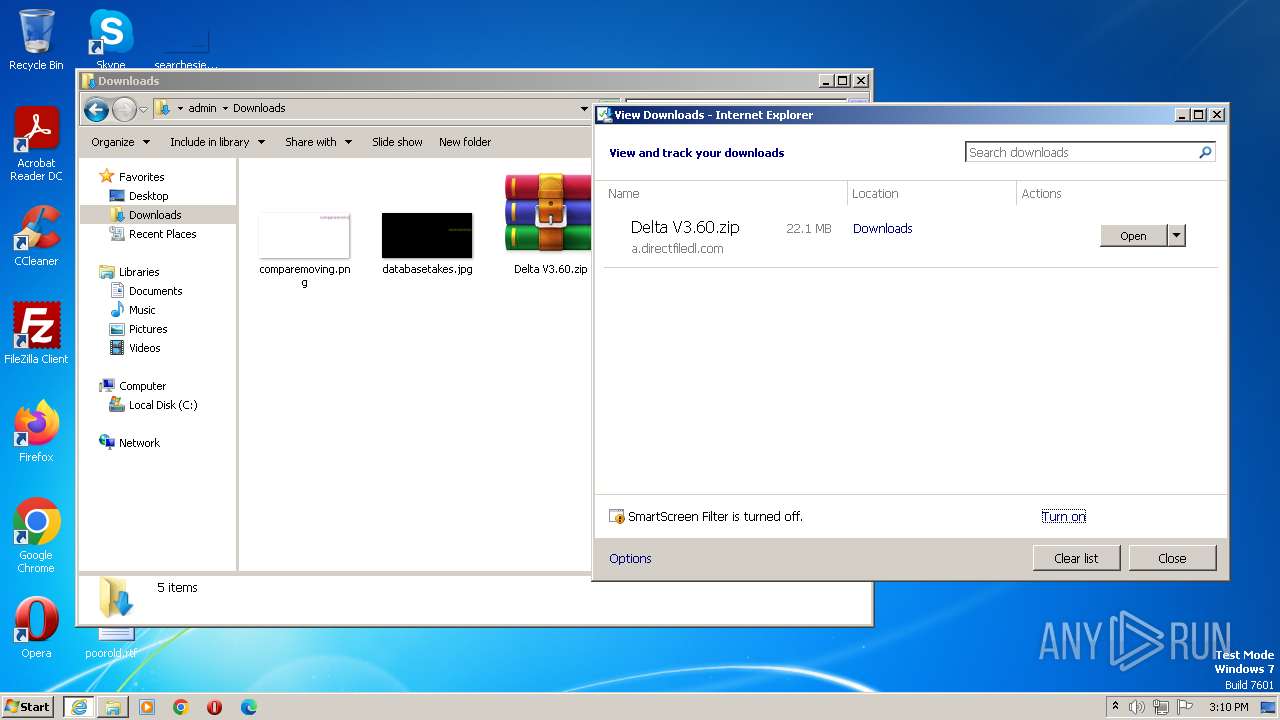Click the volume speaker tray icon
The width and height of the screenshot is (1280, 720).
click(1137, 707)
